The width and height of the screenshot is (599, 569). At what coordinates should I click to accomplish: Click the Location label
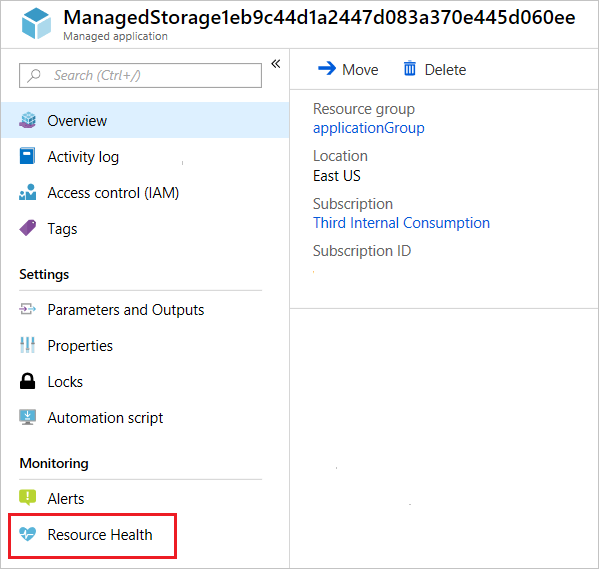340,156
